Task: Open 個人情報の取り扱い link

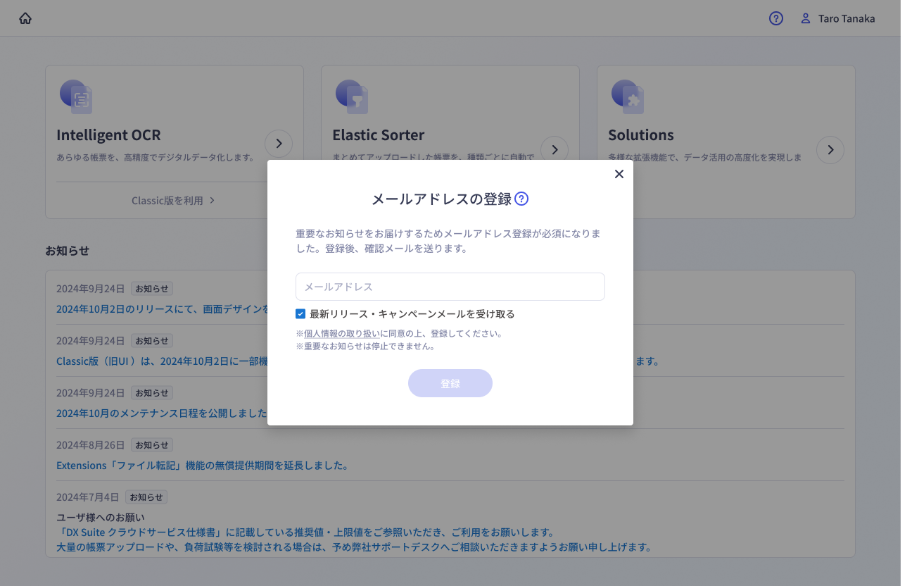Action: [x=342, y=334]
